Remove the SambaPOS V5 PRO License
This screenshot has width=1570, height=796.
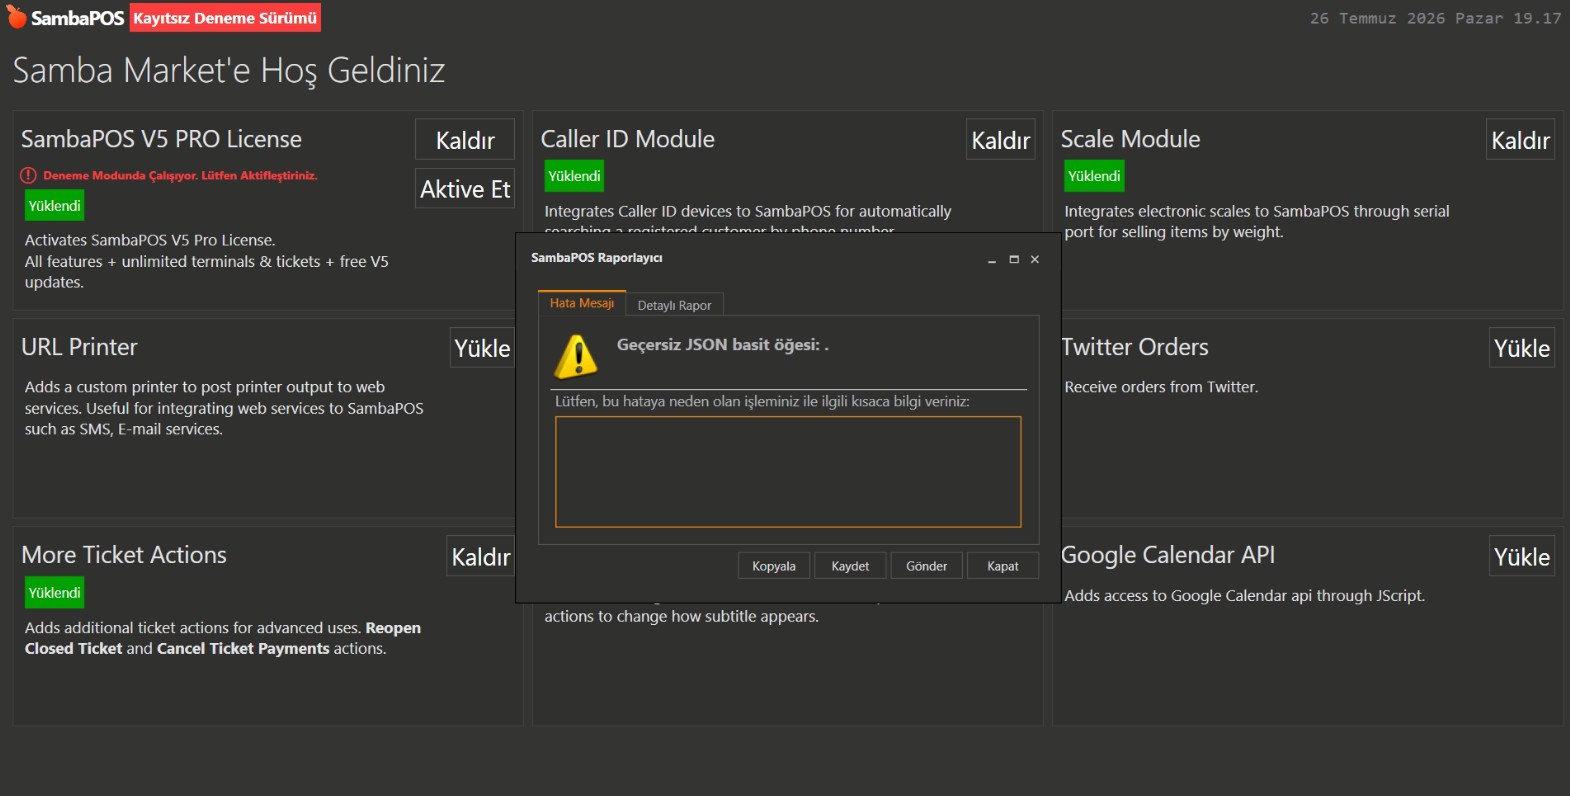(465, 140)
